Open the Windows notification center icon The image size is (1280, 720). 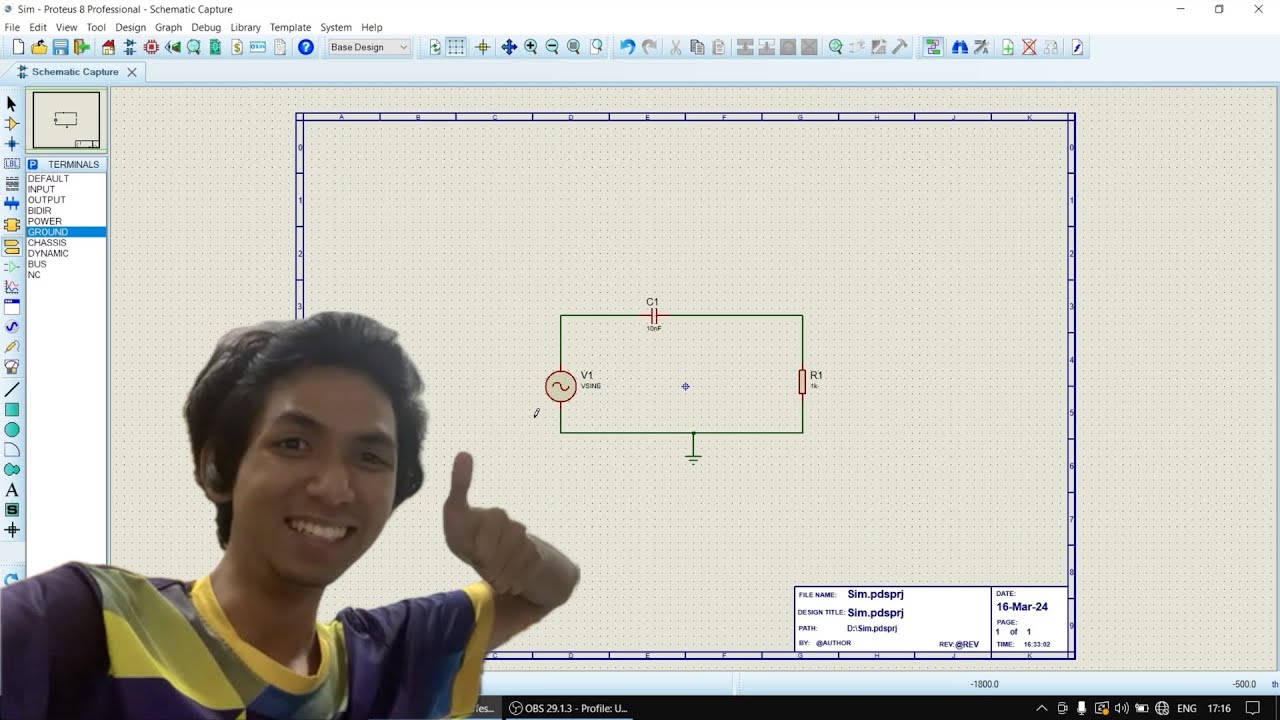[1253, 708]
